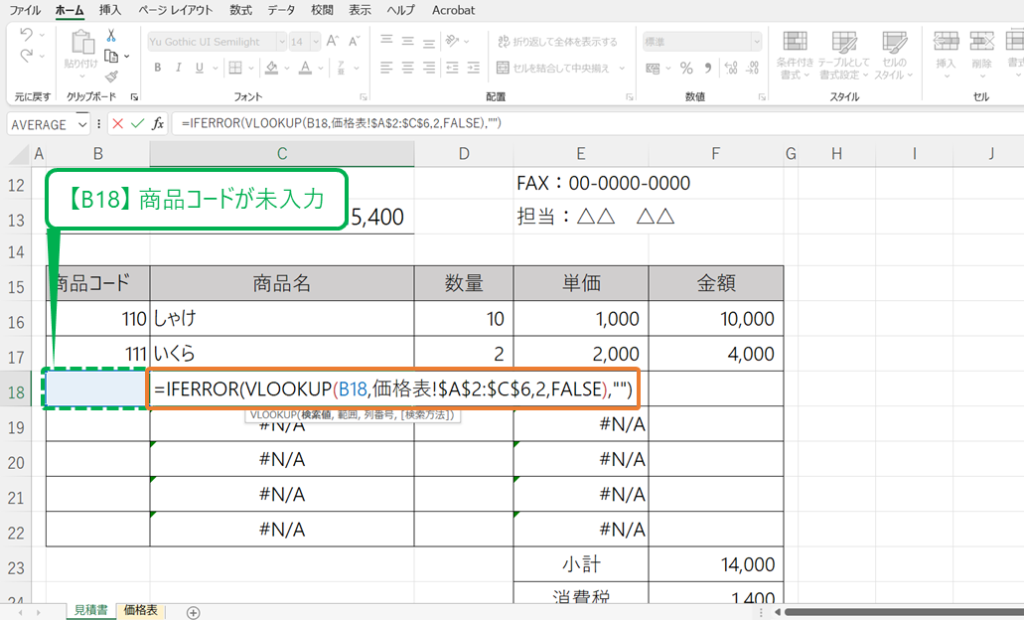The width and height of the screenshot is (1024, 620).
Task: Open the font name dropdown
Action: [282, 41]
